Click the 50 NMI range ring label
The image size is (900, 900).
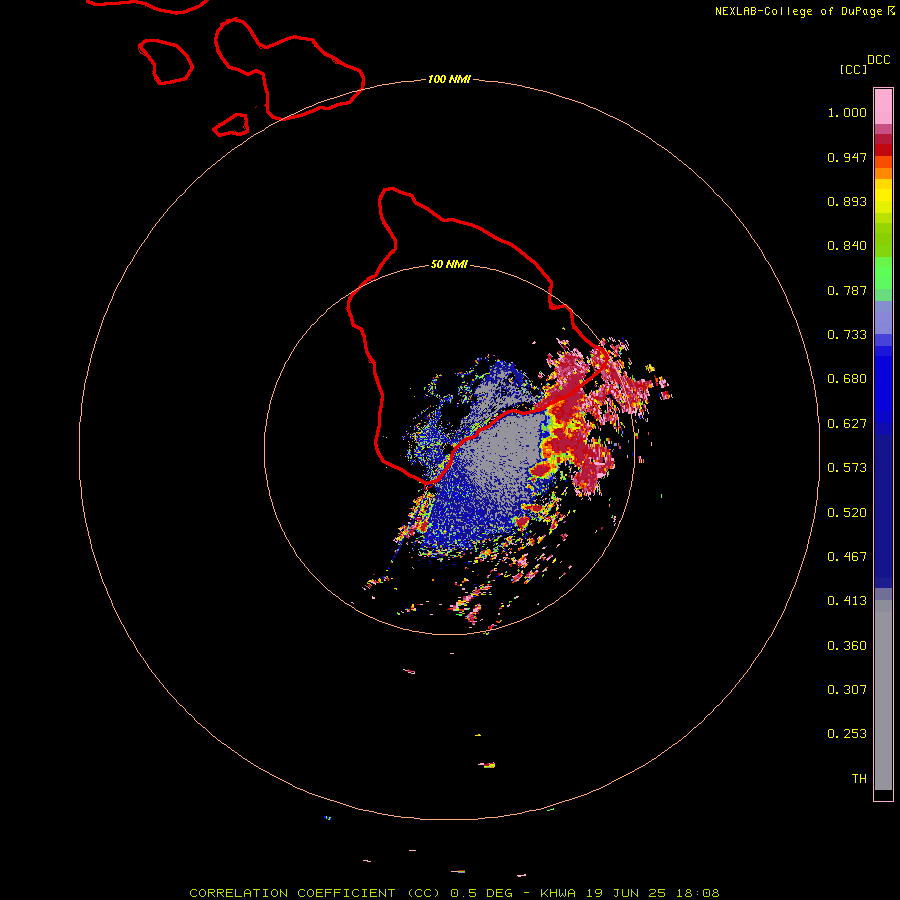(x=449, y=264)
